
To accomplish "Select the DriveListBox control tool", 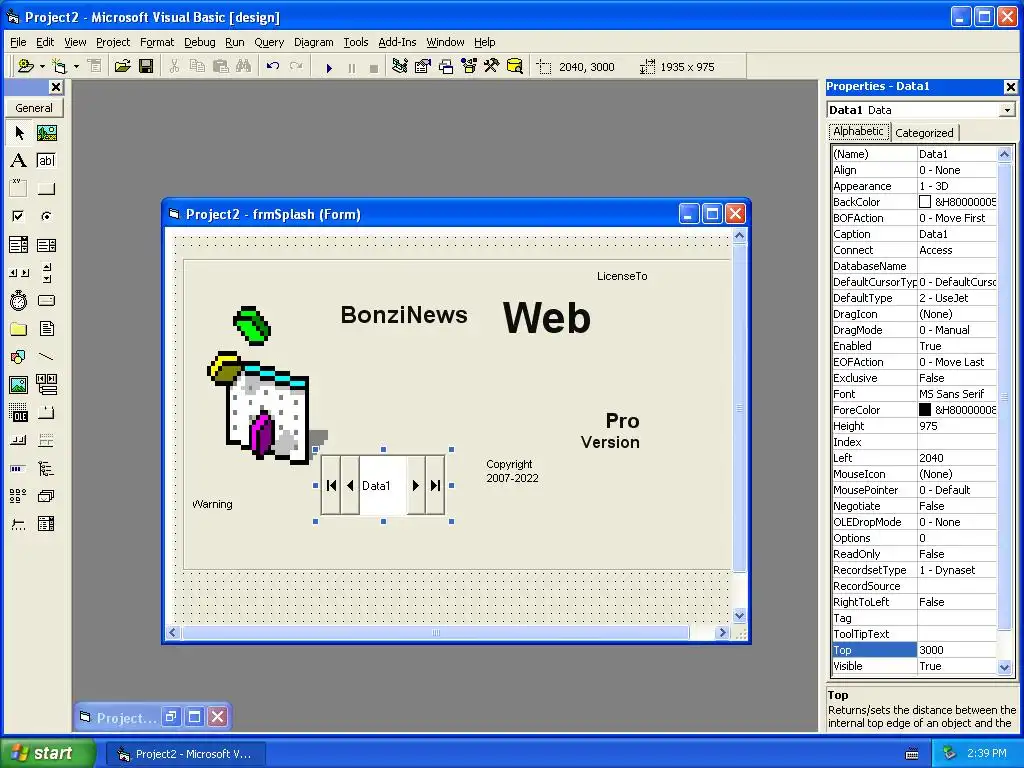I will click(x=46, y=300).
